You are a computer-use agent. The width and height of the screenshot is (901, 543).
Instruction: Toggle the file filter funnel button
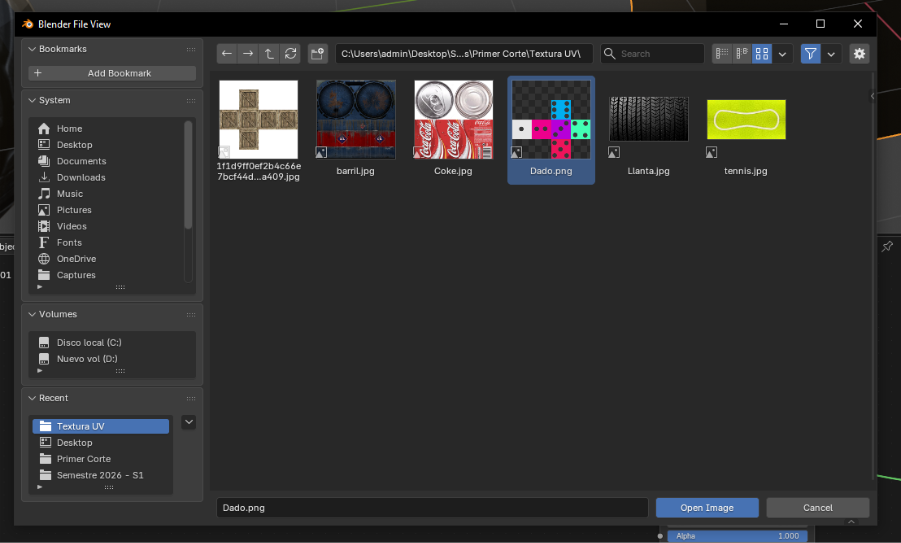[810, 54]
